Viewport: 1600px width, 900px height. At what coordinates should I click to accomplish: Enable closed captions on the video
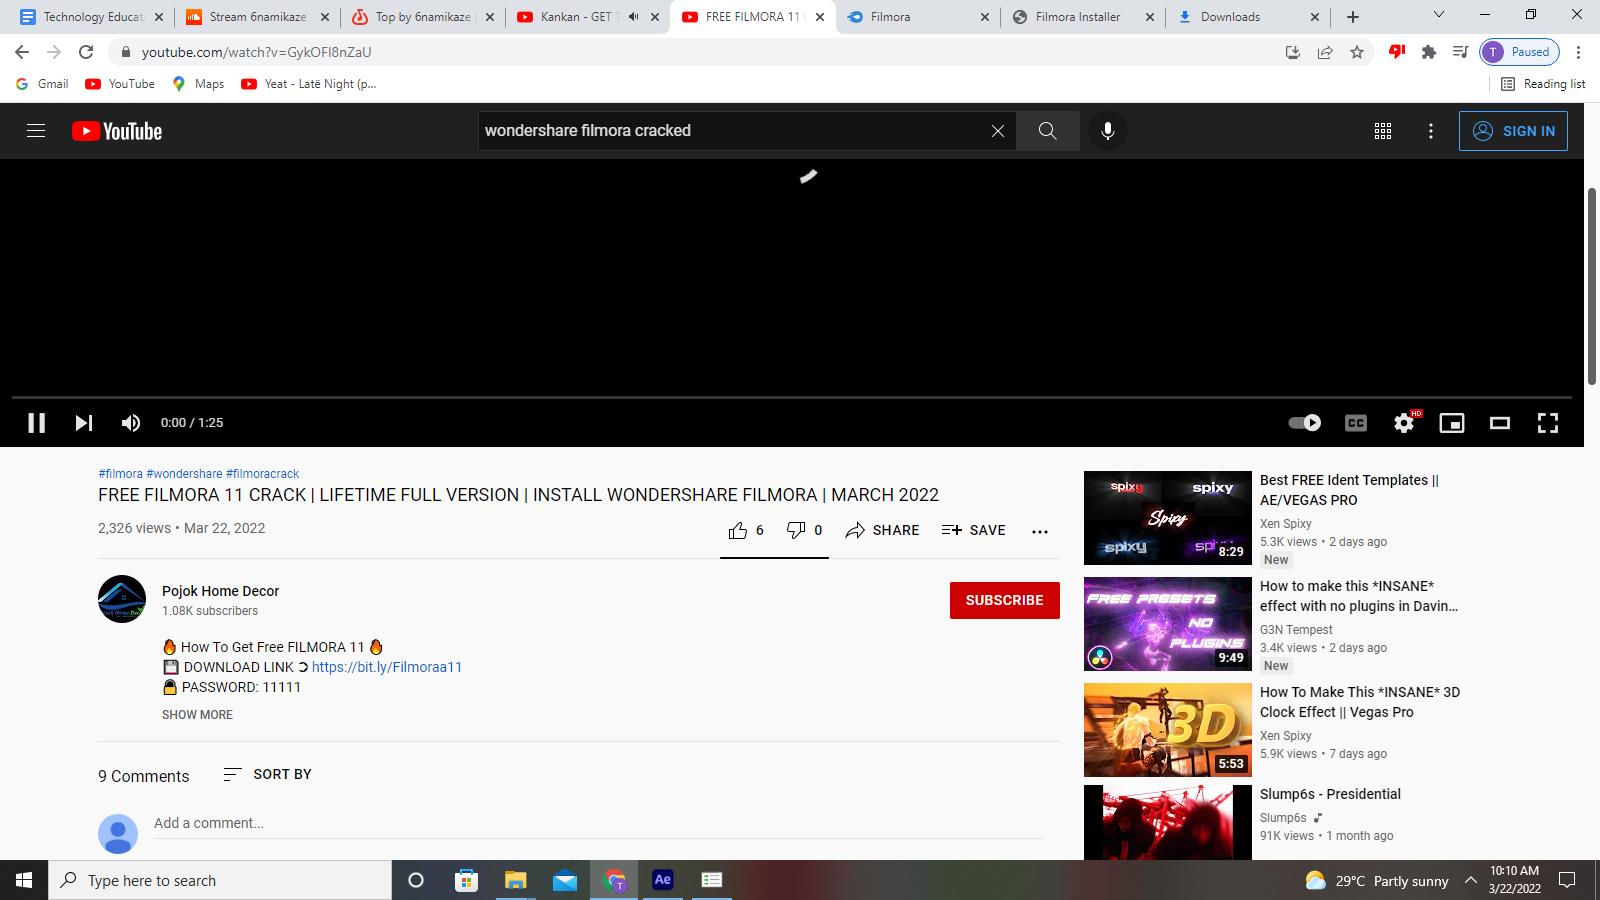click(1355, 423)
